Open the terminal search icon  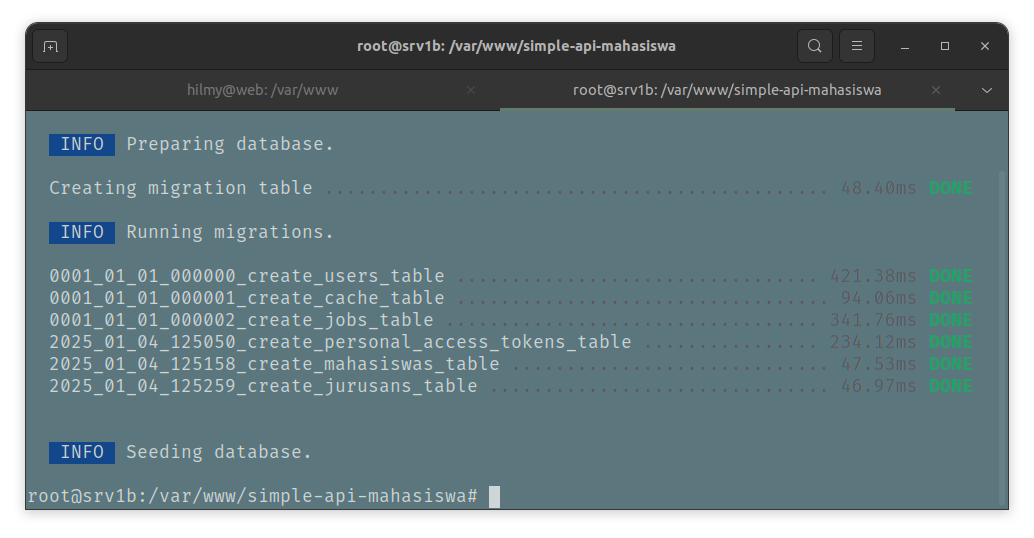click(814, 46)
